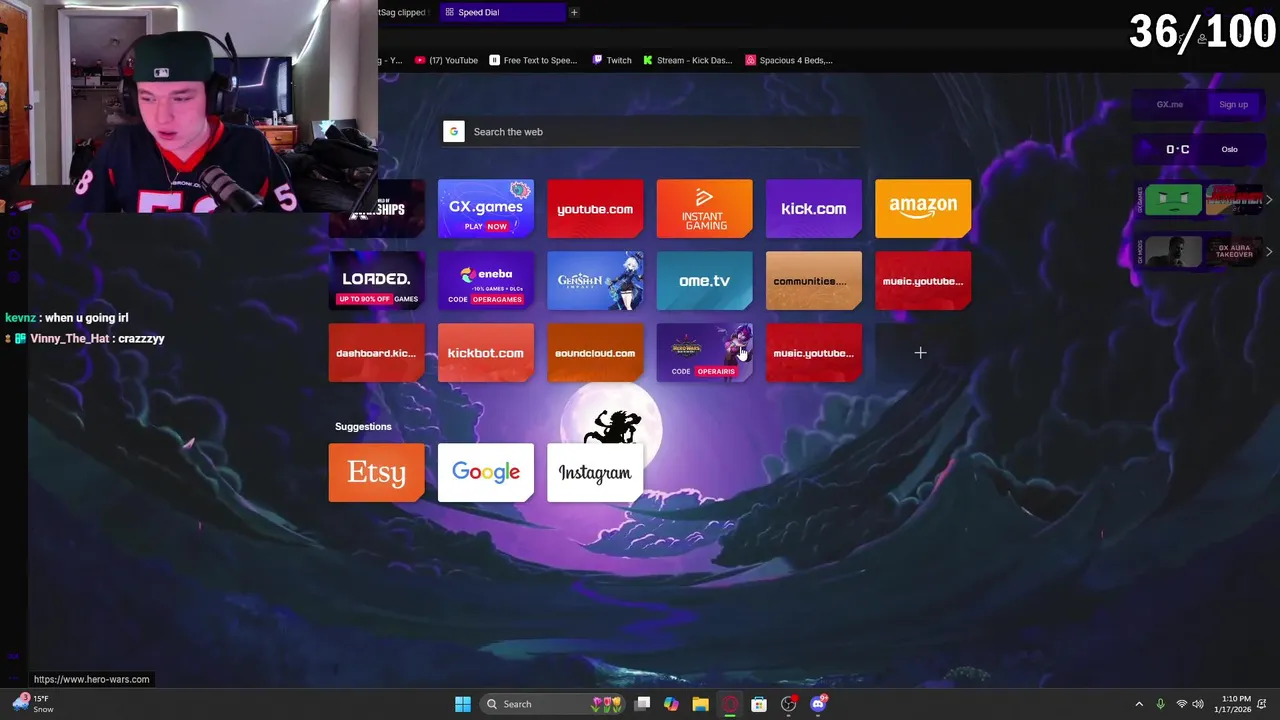Click the Sign up button

(1233, 104)
